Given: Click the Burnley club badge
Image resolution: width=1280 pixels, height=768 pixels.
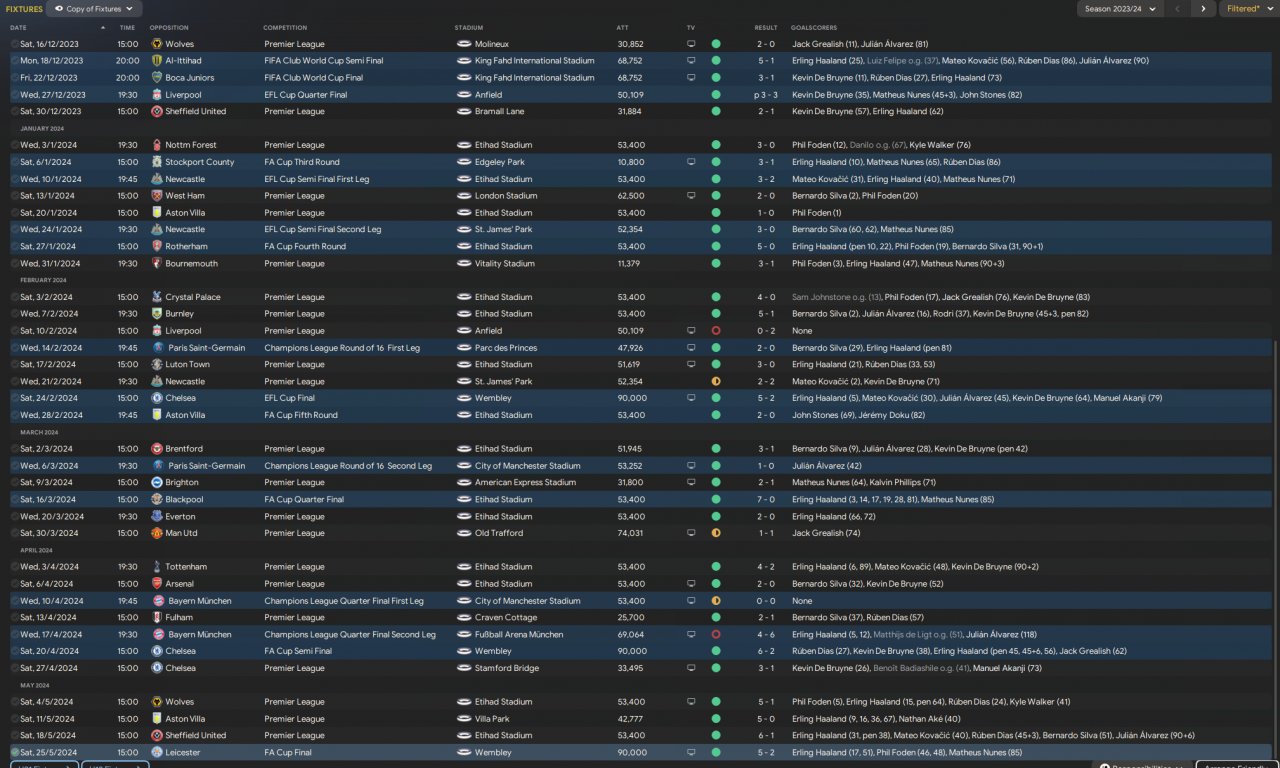Looking at the screenshot, I should [157, 314].
